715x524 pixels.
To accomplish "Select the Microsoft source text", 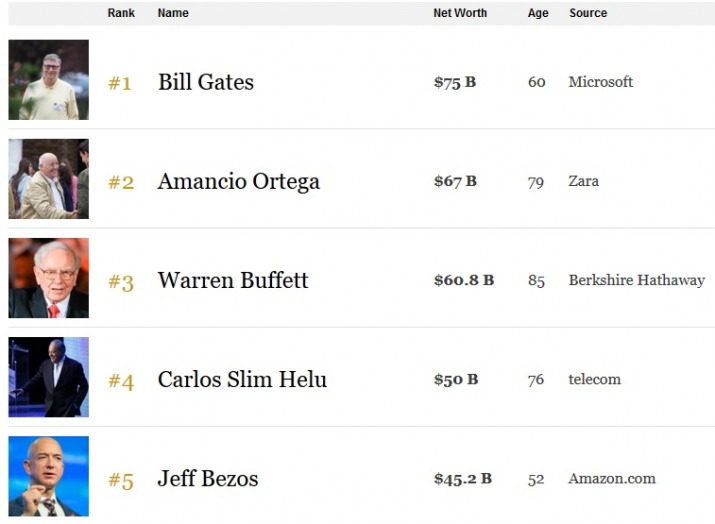I will point(601,82).
